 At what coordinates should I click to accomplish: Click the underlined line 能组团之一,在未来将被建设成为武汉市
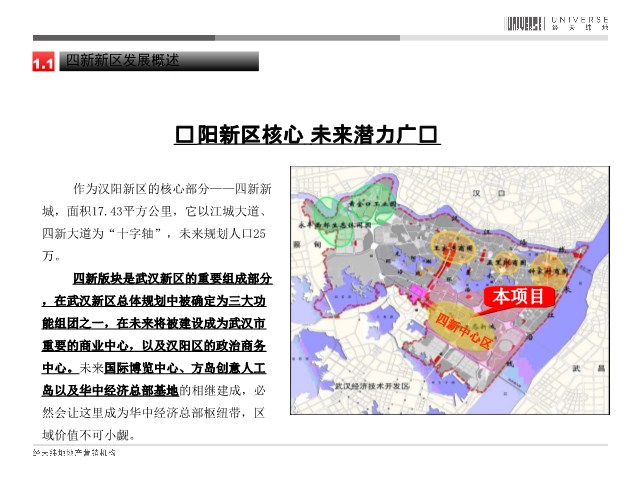coord(154,324)
